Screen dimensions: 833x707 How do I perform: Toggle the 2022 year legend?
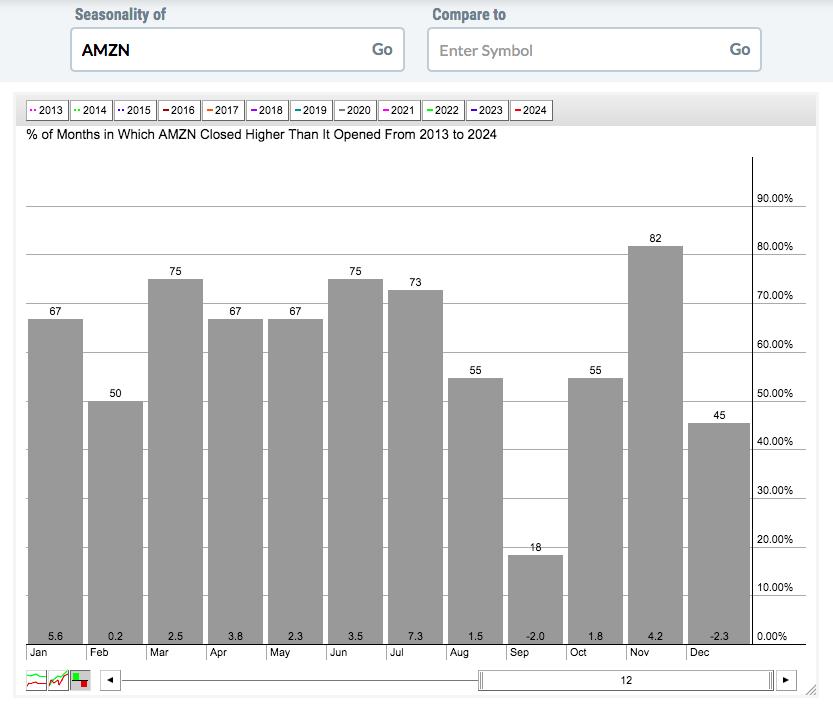[442, 111]
